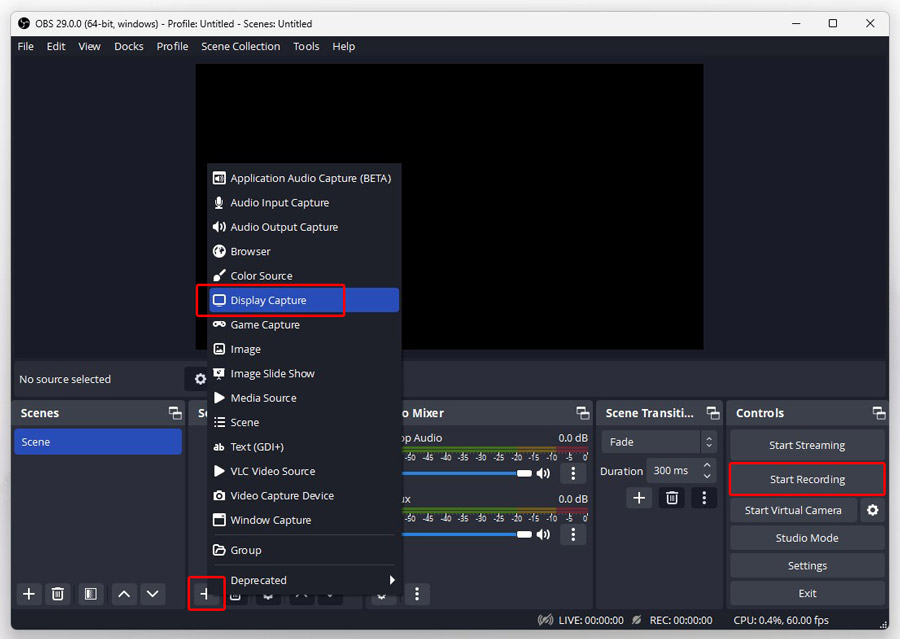Open the Docks menu
This screenshot has width=900, height=639.
point(129,47)
